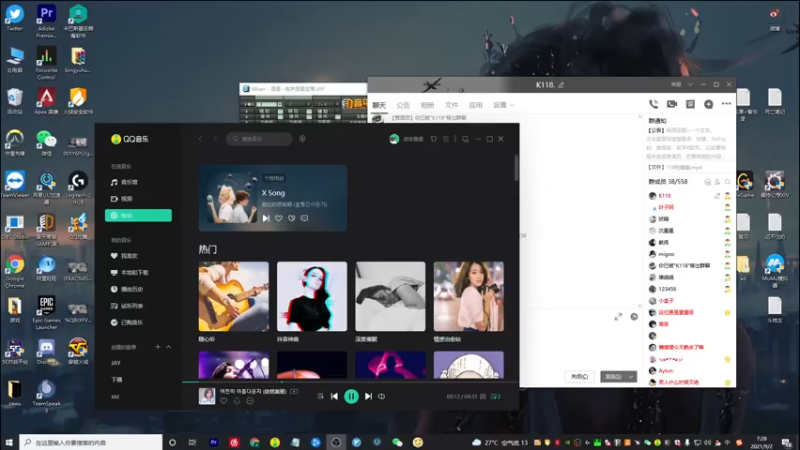
Task: Skip to the next track in the player bar
Action: click(x=368, y=396)
